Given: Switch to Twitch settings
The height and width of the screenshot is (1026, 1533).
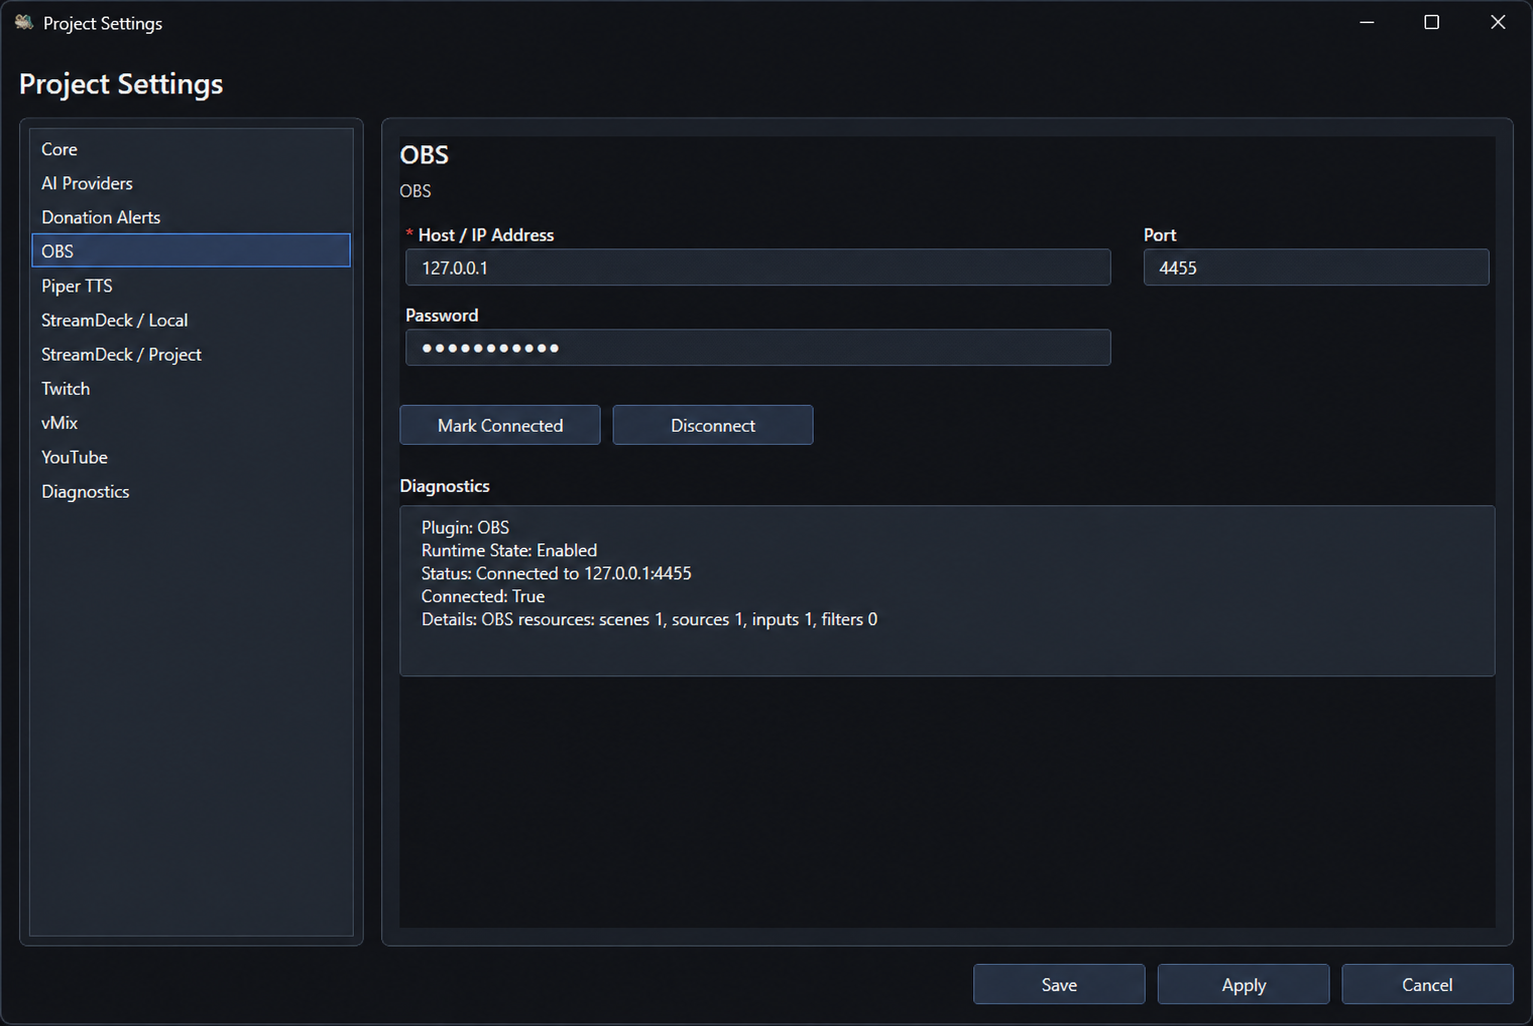Looking at the screenshot, I should (191, 388).
